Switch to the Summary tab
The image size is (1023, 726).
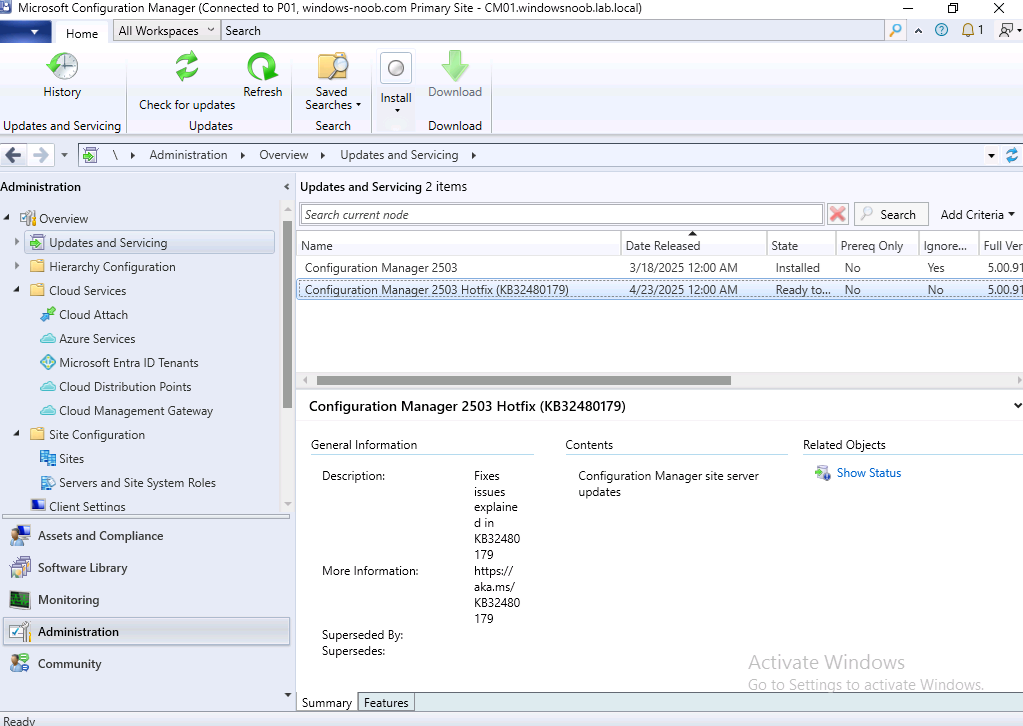(x=326, y=703)
